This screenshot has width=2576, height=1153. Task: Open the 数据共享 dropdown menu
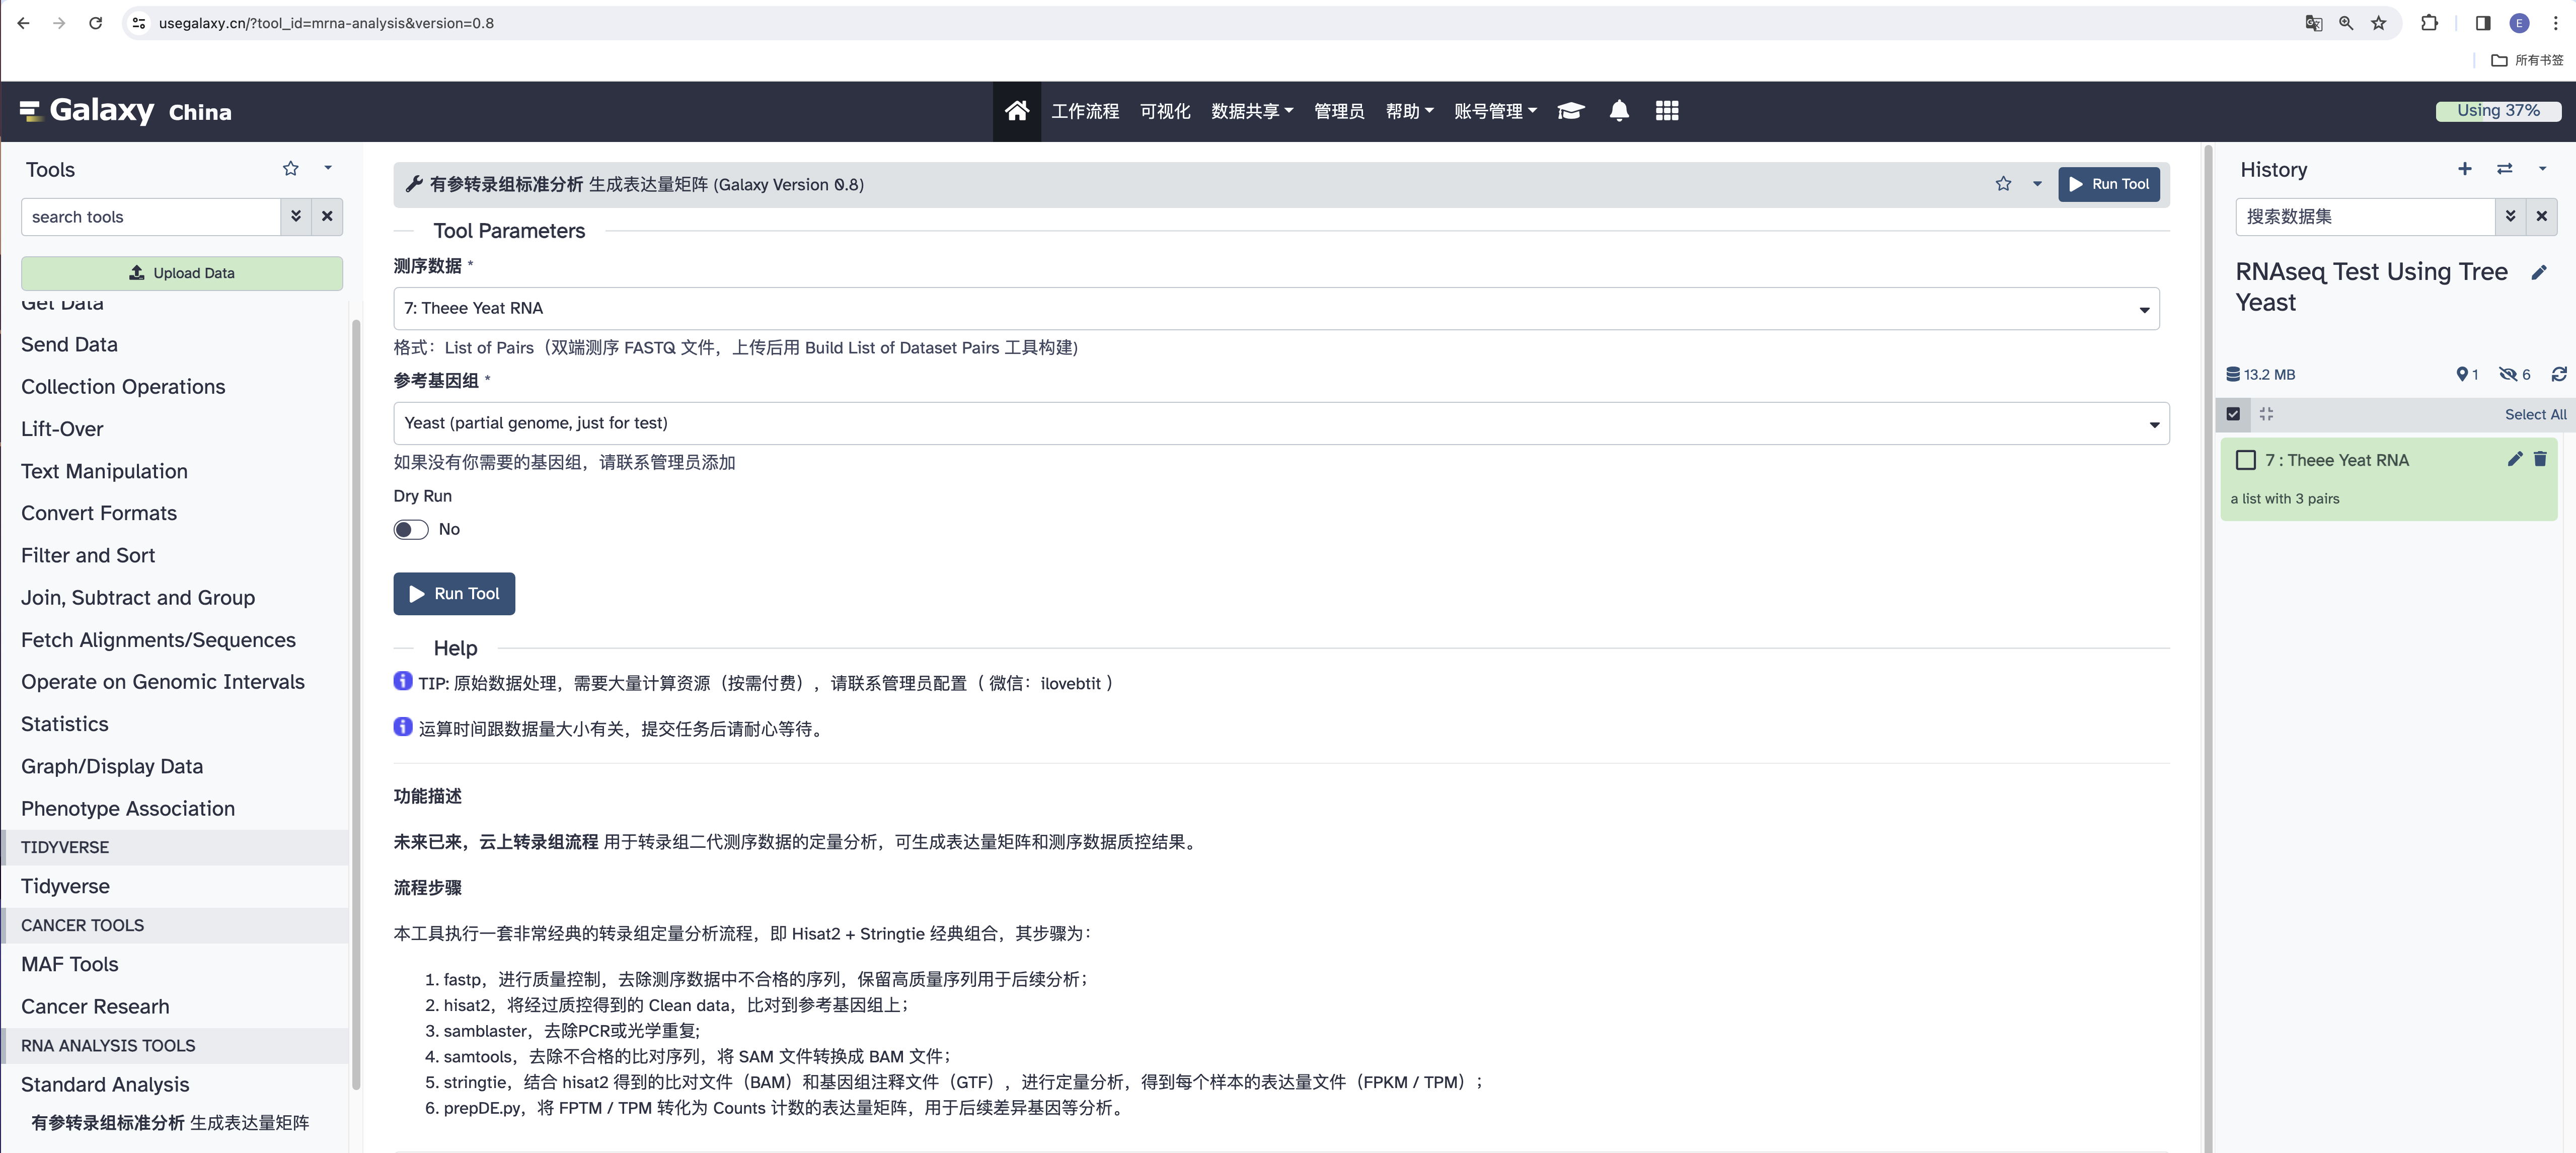pos(1252,111)
